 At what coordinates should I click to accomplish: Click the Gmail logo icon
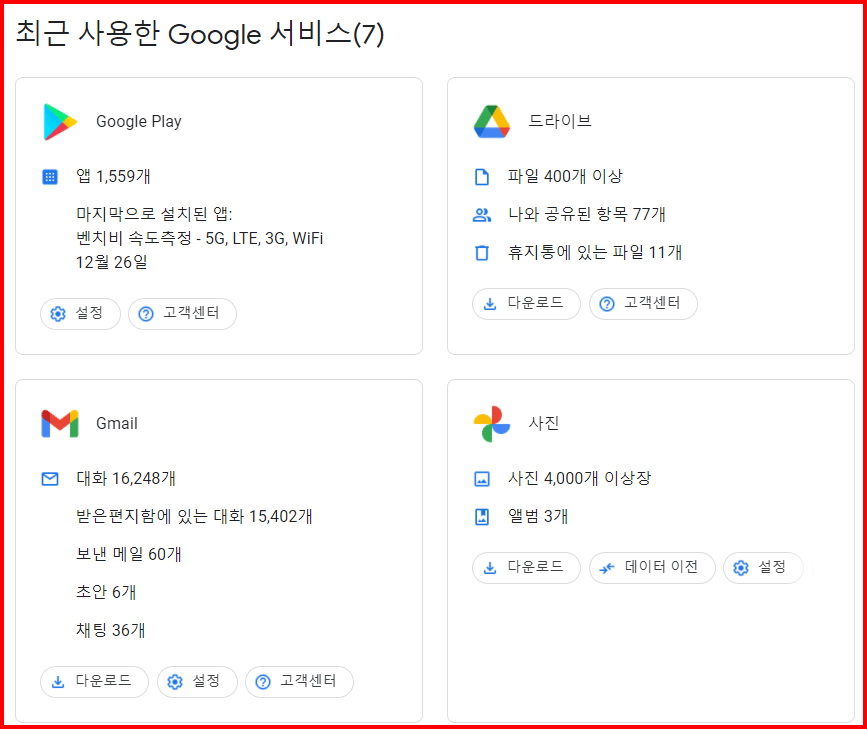coord(60,424)
